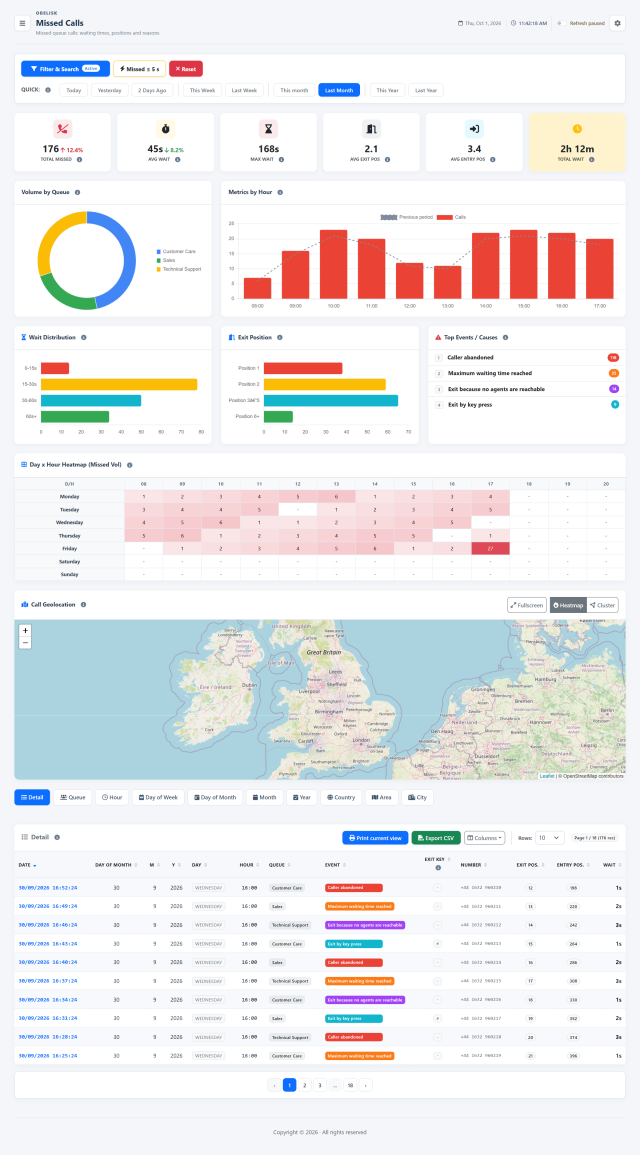Sort table by QUEUE column
Image resolution: width=640 pixels, height=1155 pixels.
280,865
